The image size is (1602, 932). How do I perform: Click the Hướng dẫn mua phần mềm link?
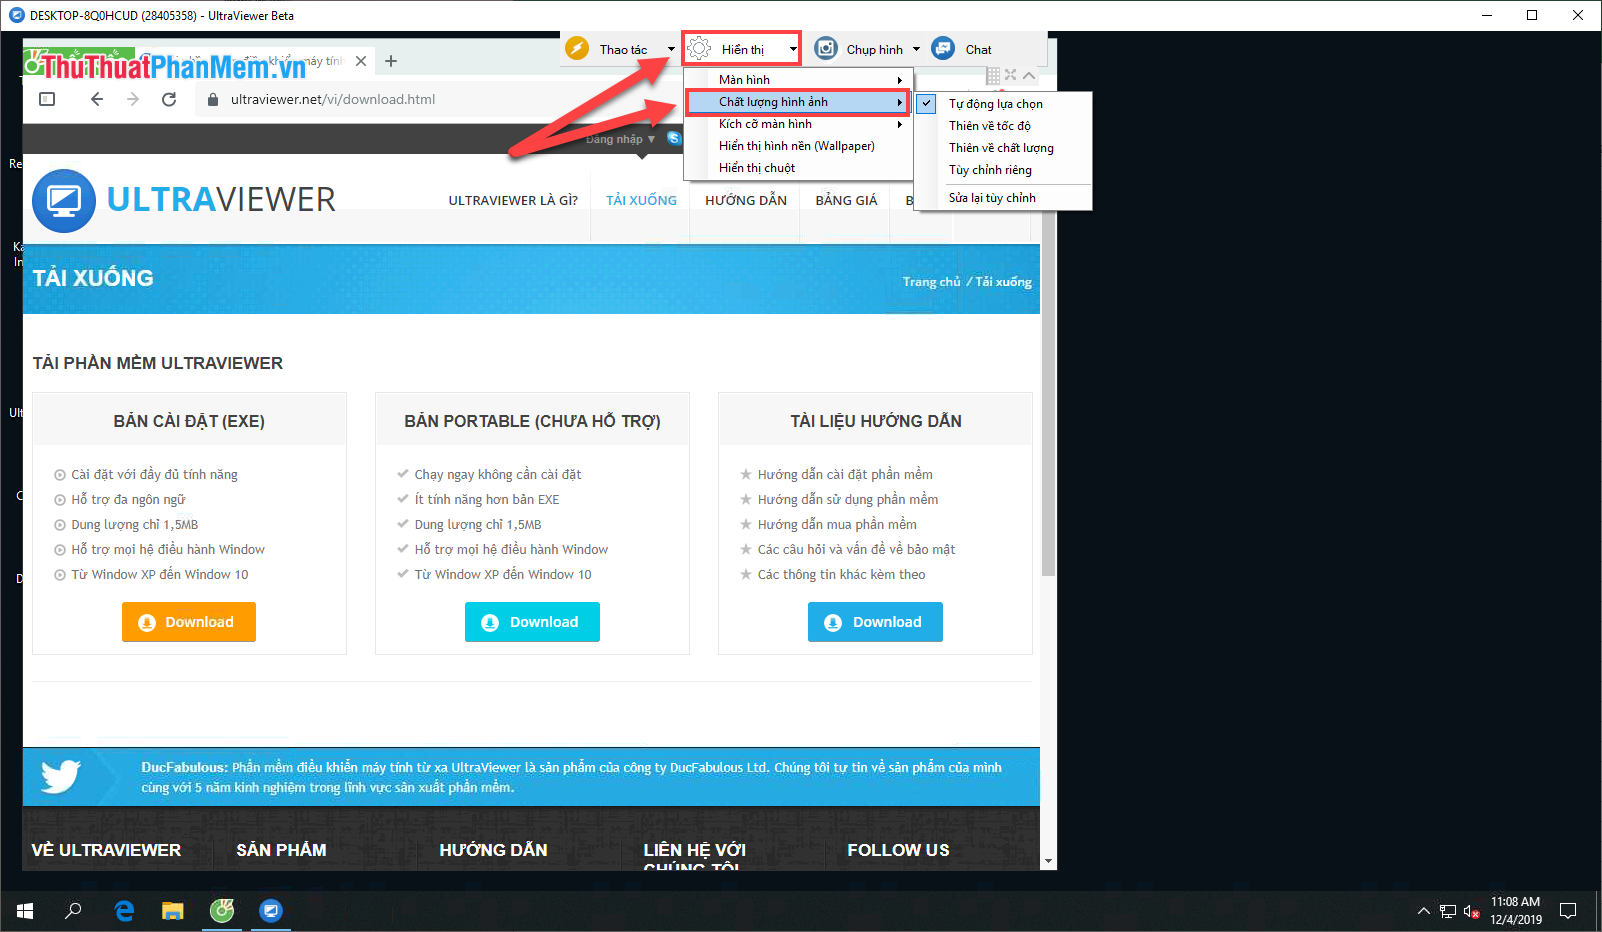click(837, 524)
